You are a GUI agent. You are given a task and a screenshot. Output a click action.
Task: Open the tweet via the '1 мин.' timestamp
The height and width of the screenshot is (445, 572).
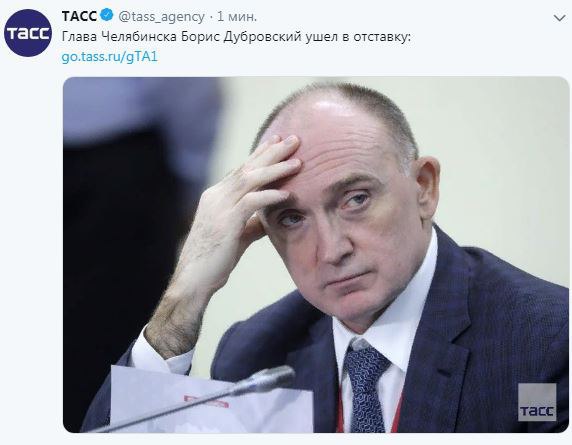pyautogui.click(x=237, y=16)
